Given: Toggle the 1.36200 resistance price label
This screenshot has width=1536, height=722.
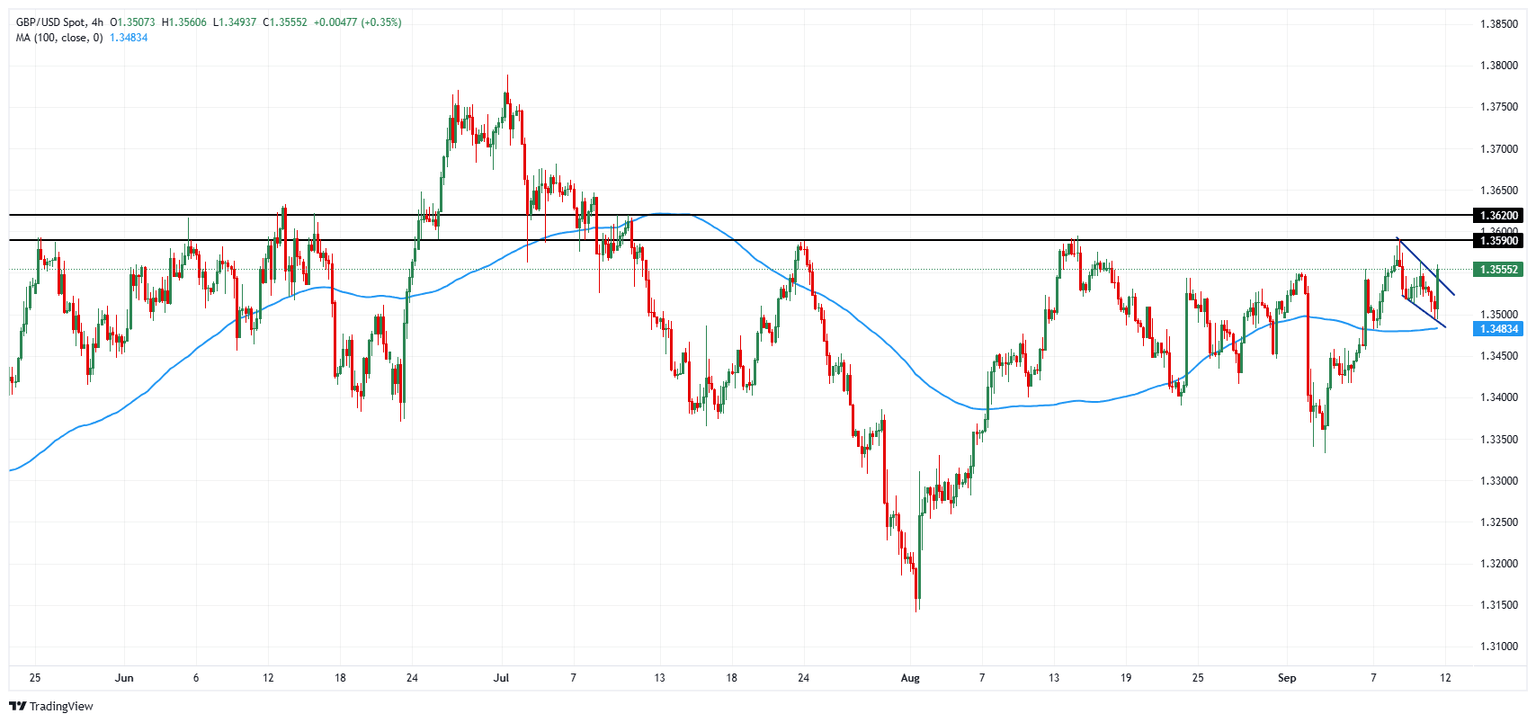Looking at the screenshot, I should (x=1499, y=215).
